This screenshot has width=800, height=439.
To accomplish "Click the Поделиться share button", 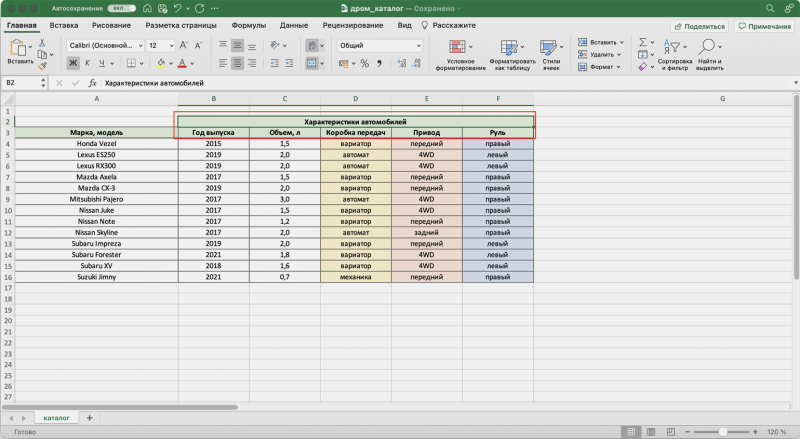I will point(699,27).
